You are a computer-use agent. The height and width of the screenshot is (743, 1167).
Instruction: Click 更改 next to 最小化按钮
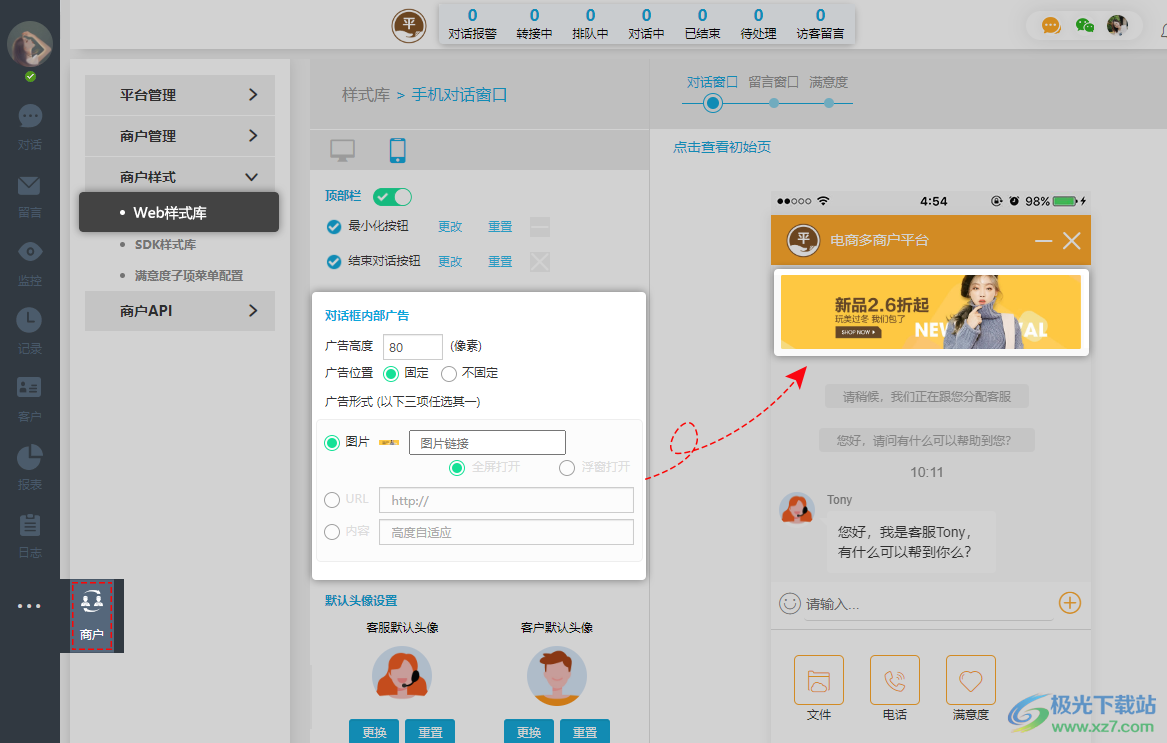[x=450, y=226]
